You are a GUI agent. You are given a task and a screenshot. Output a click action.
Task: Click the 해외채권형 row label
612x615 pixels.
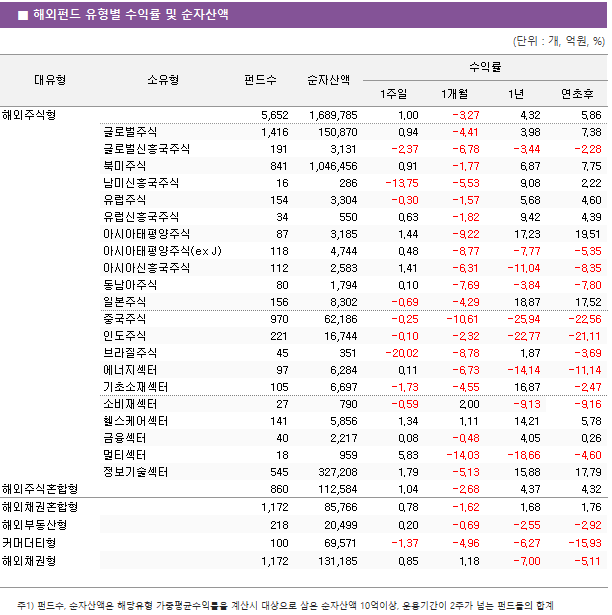coord(29,561)
